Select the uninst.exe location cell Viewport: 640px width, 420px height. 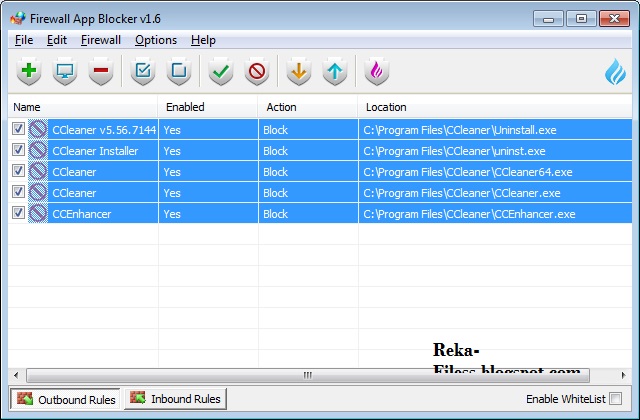click(495, 151)
